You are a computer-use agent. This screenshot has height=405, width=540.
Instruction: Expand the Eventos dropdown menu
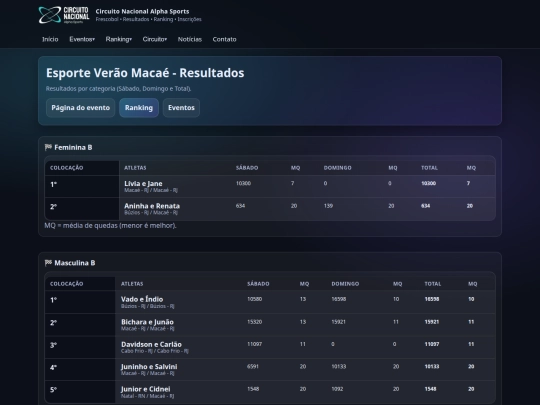82,39
